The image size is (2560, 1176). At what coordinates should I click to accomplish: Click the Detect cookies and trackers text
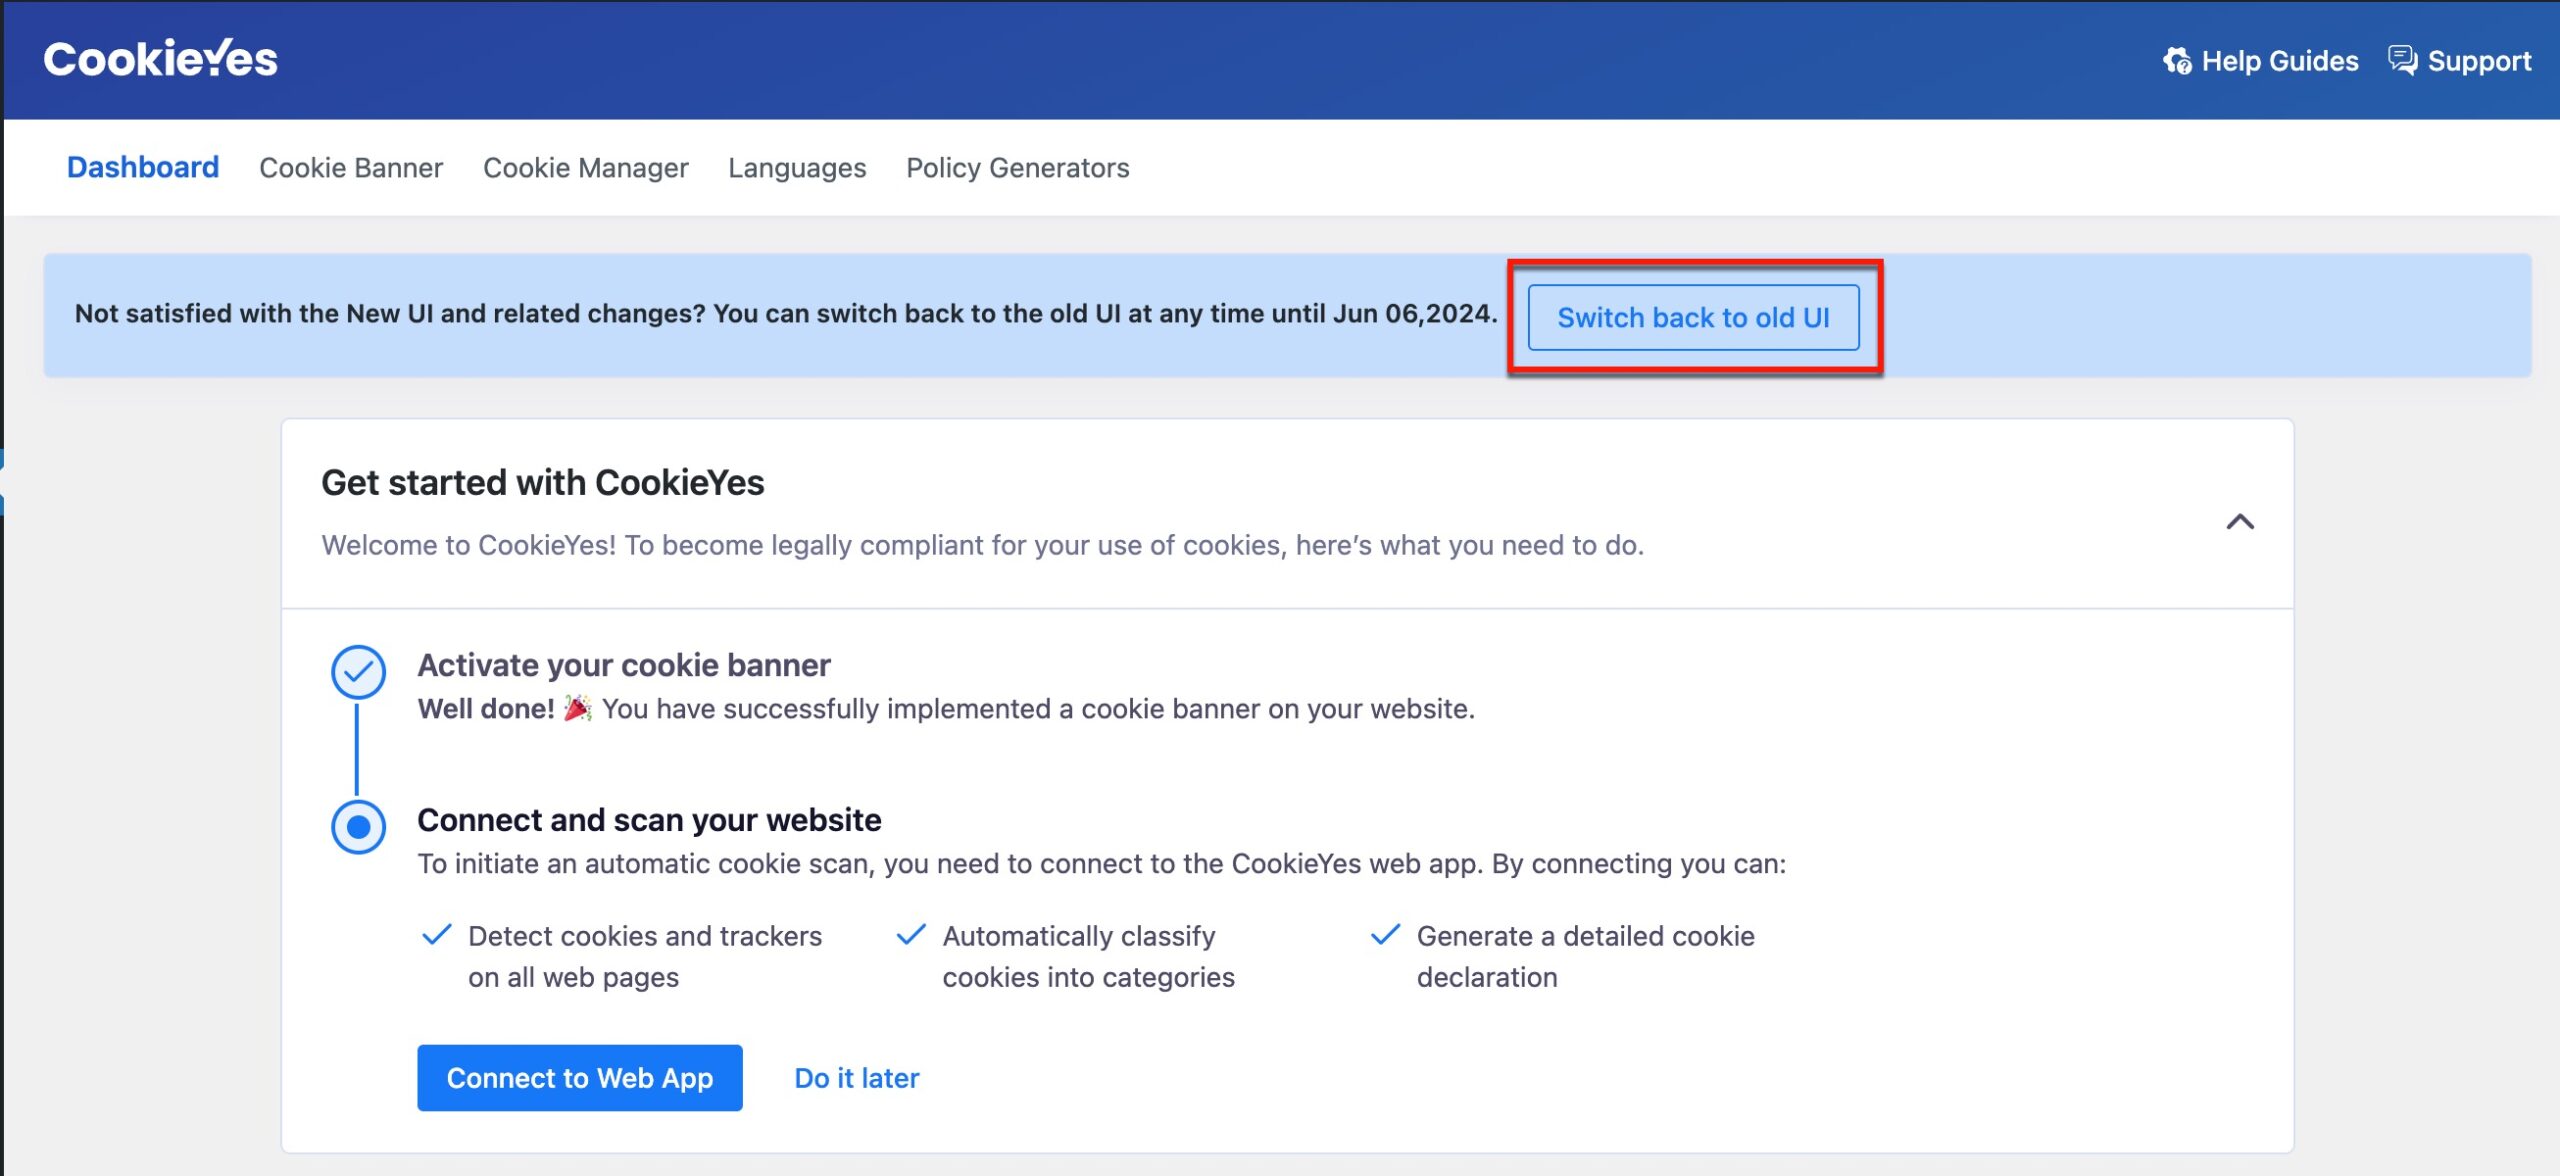645,956
